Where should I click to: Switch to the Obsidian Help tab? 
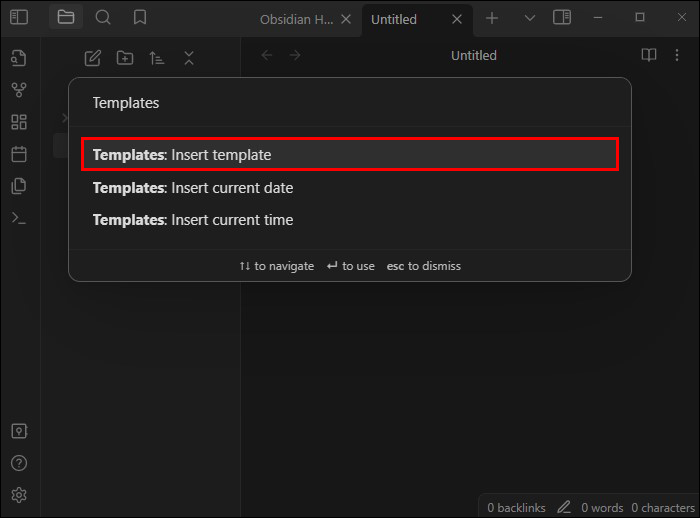coord(297,19)
